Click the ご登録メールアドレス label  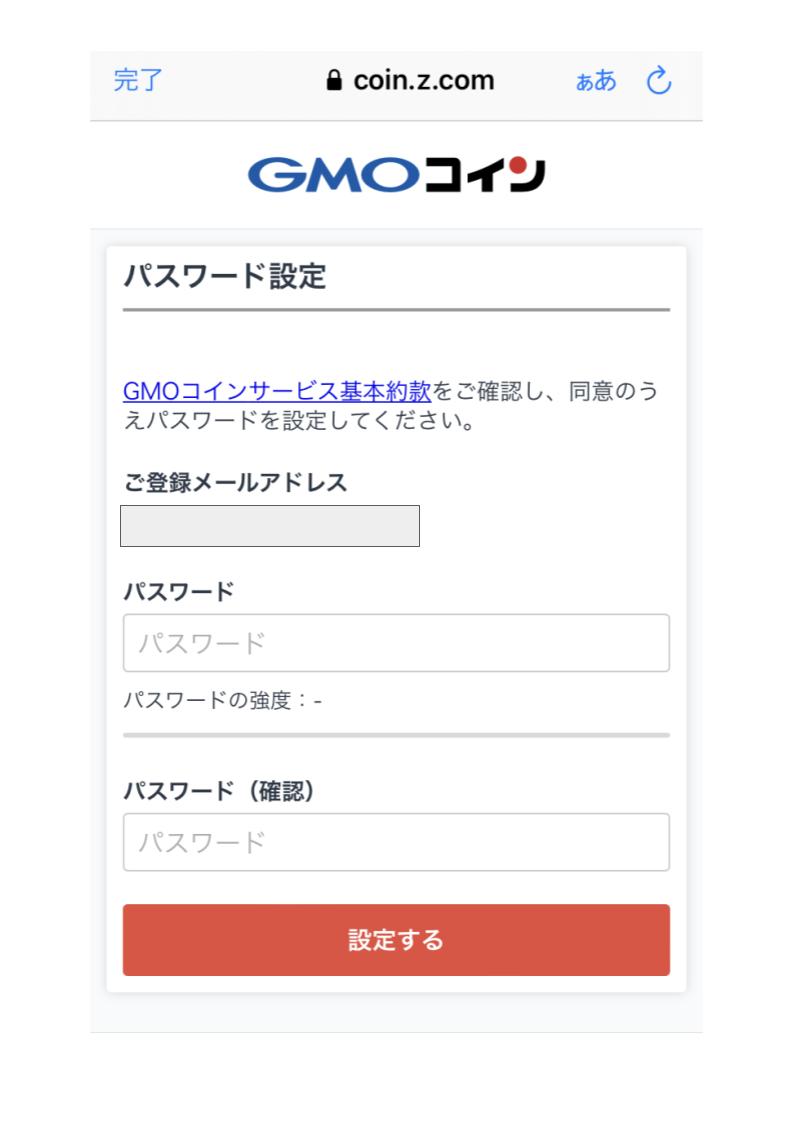(235, 483)
